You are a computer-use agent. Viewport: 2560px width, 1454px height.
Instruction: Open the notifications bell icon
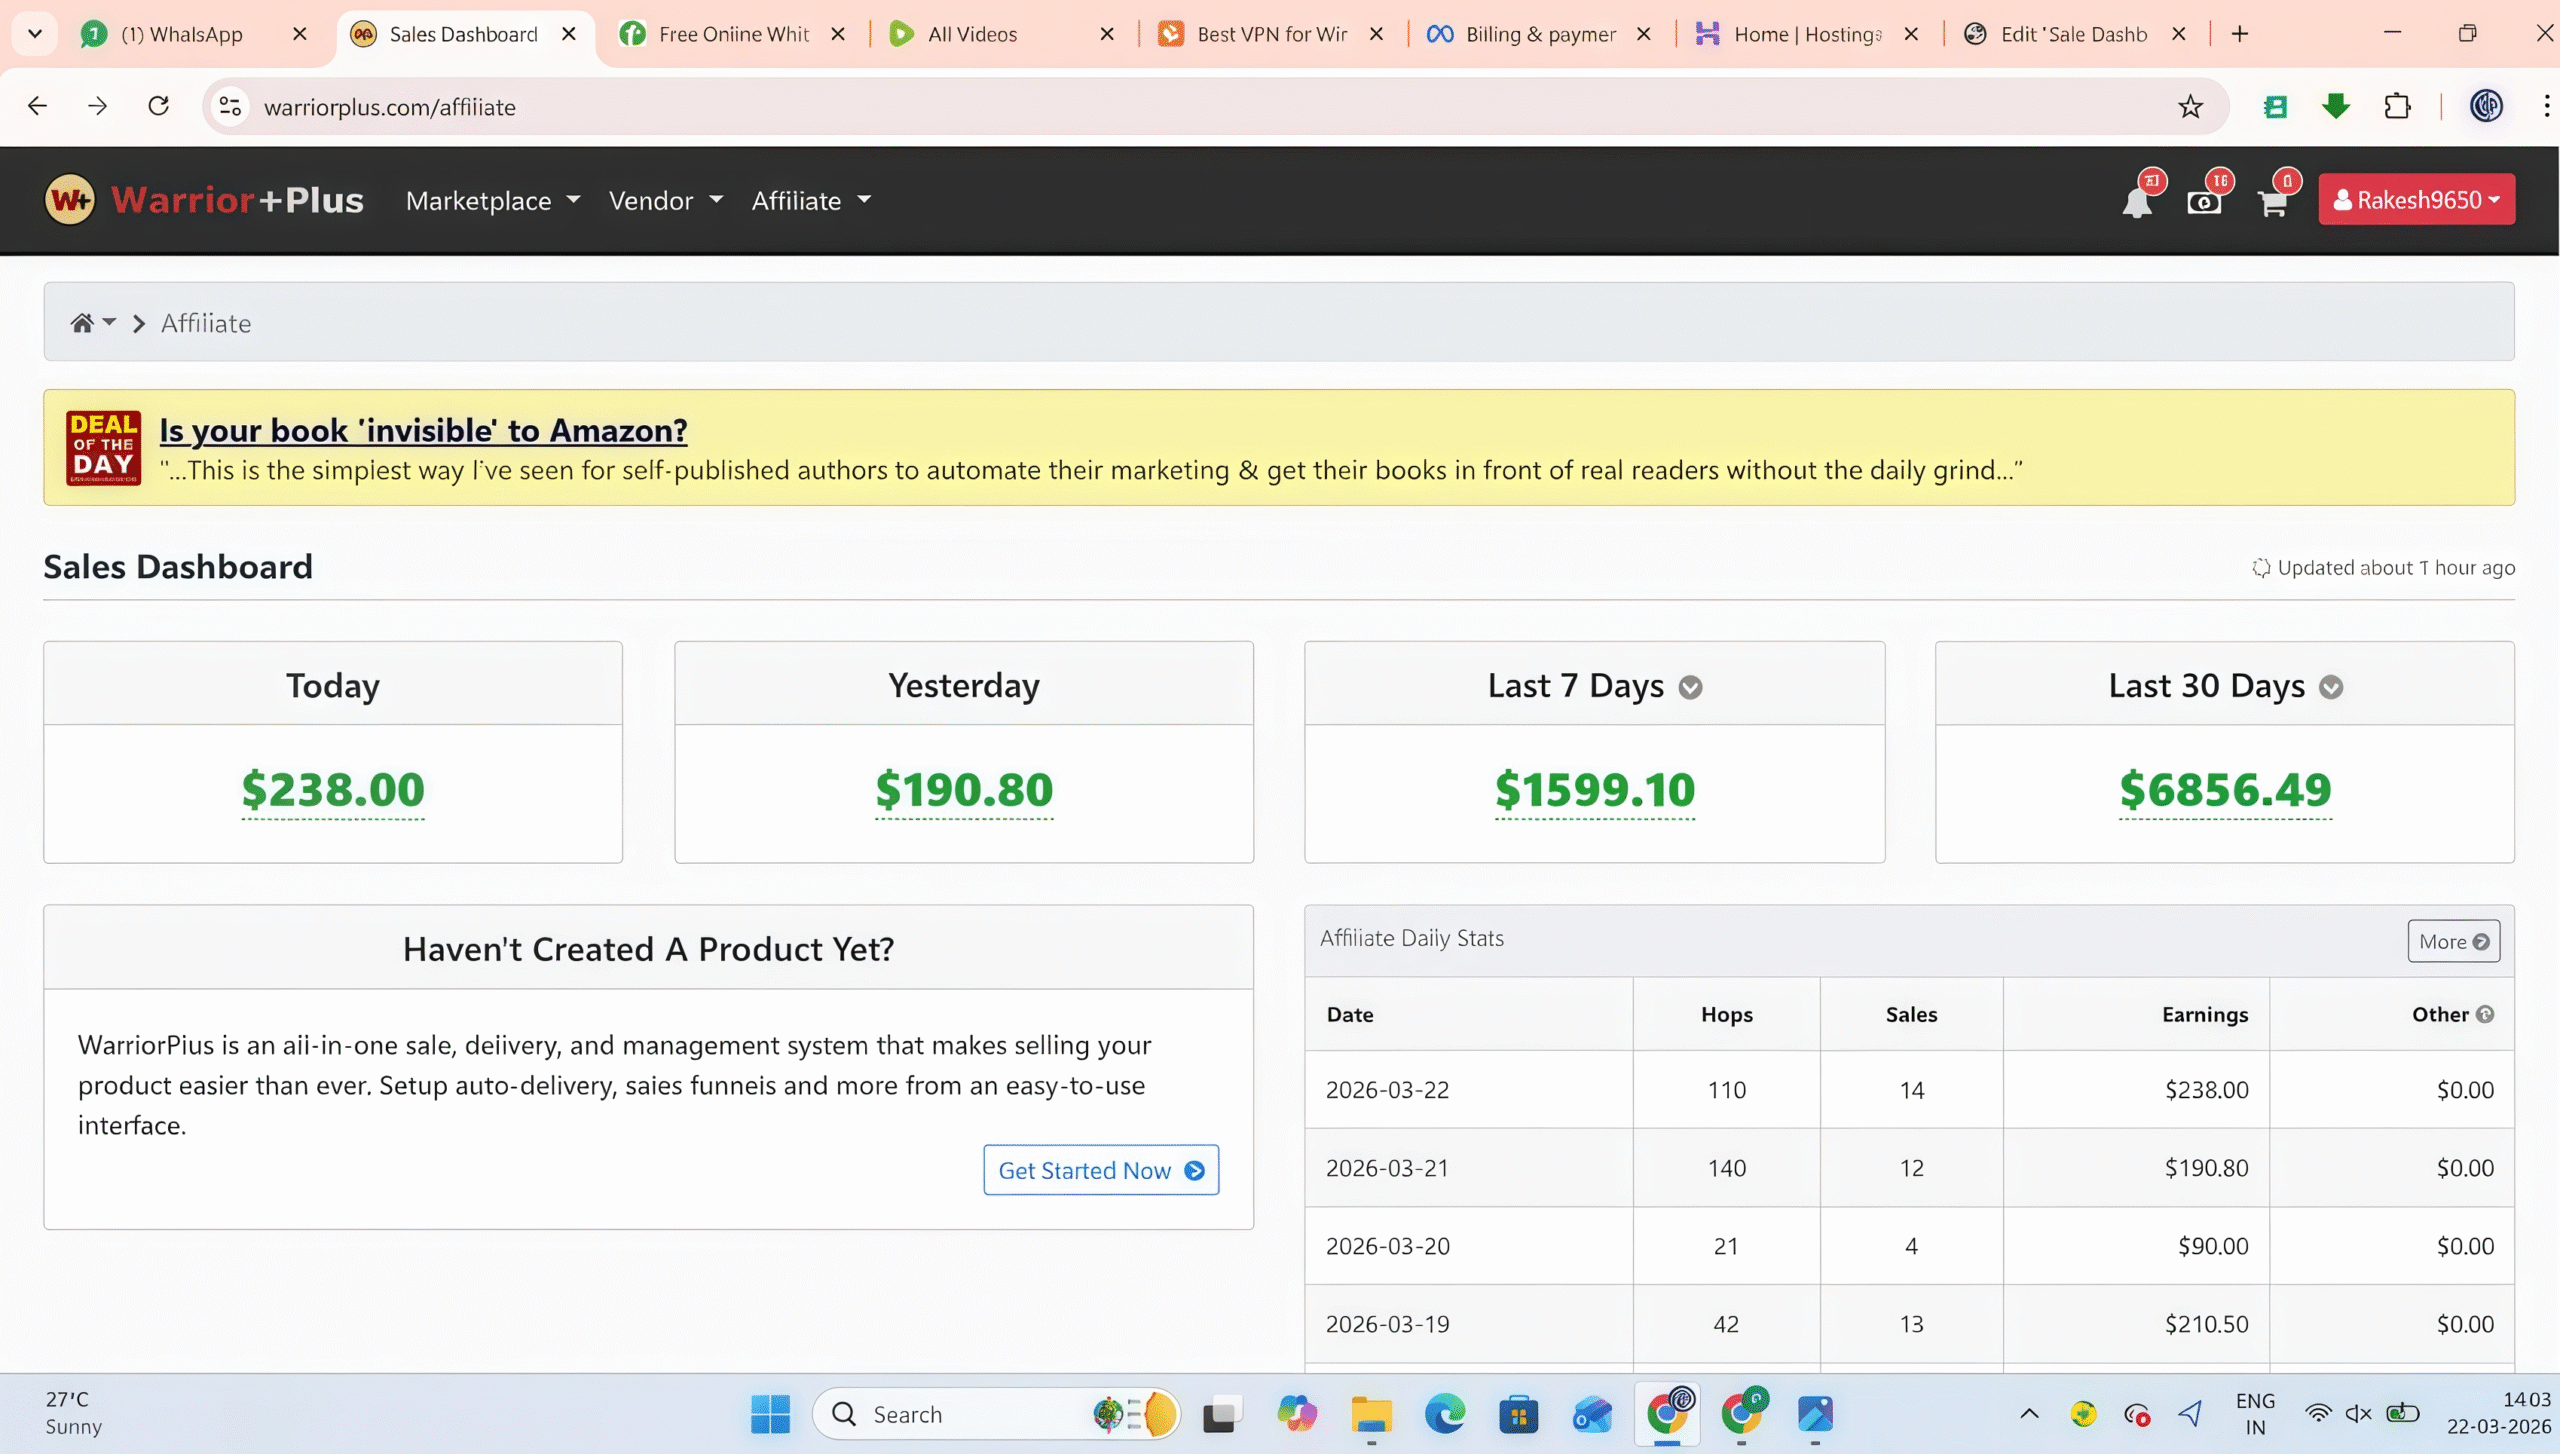point(2136,202)
